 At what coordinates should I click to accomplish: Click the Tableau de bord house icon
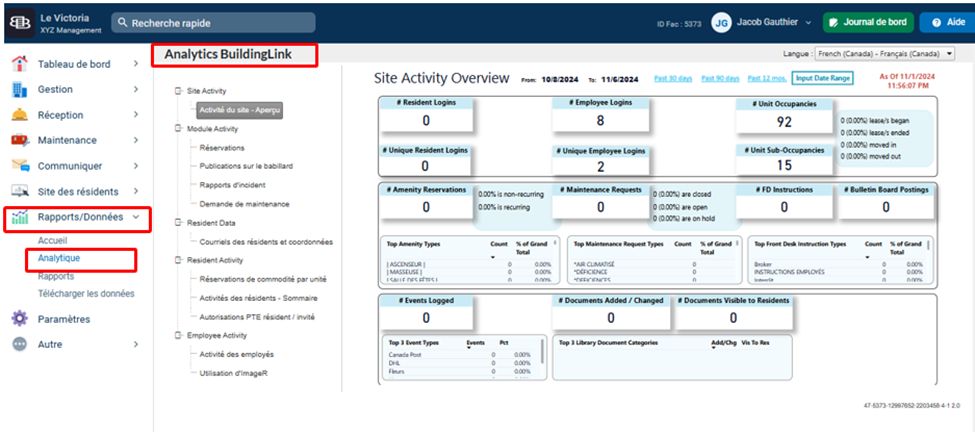20,63
